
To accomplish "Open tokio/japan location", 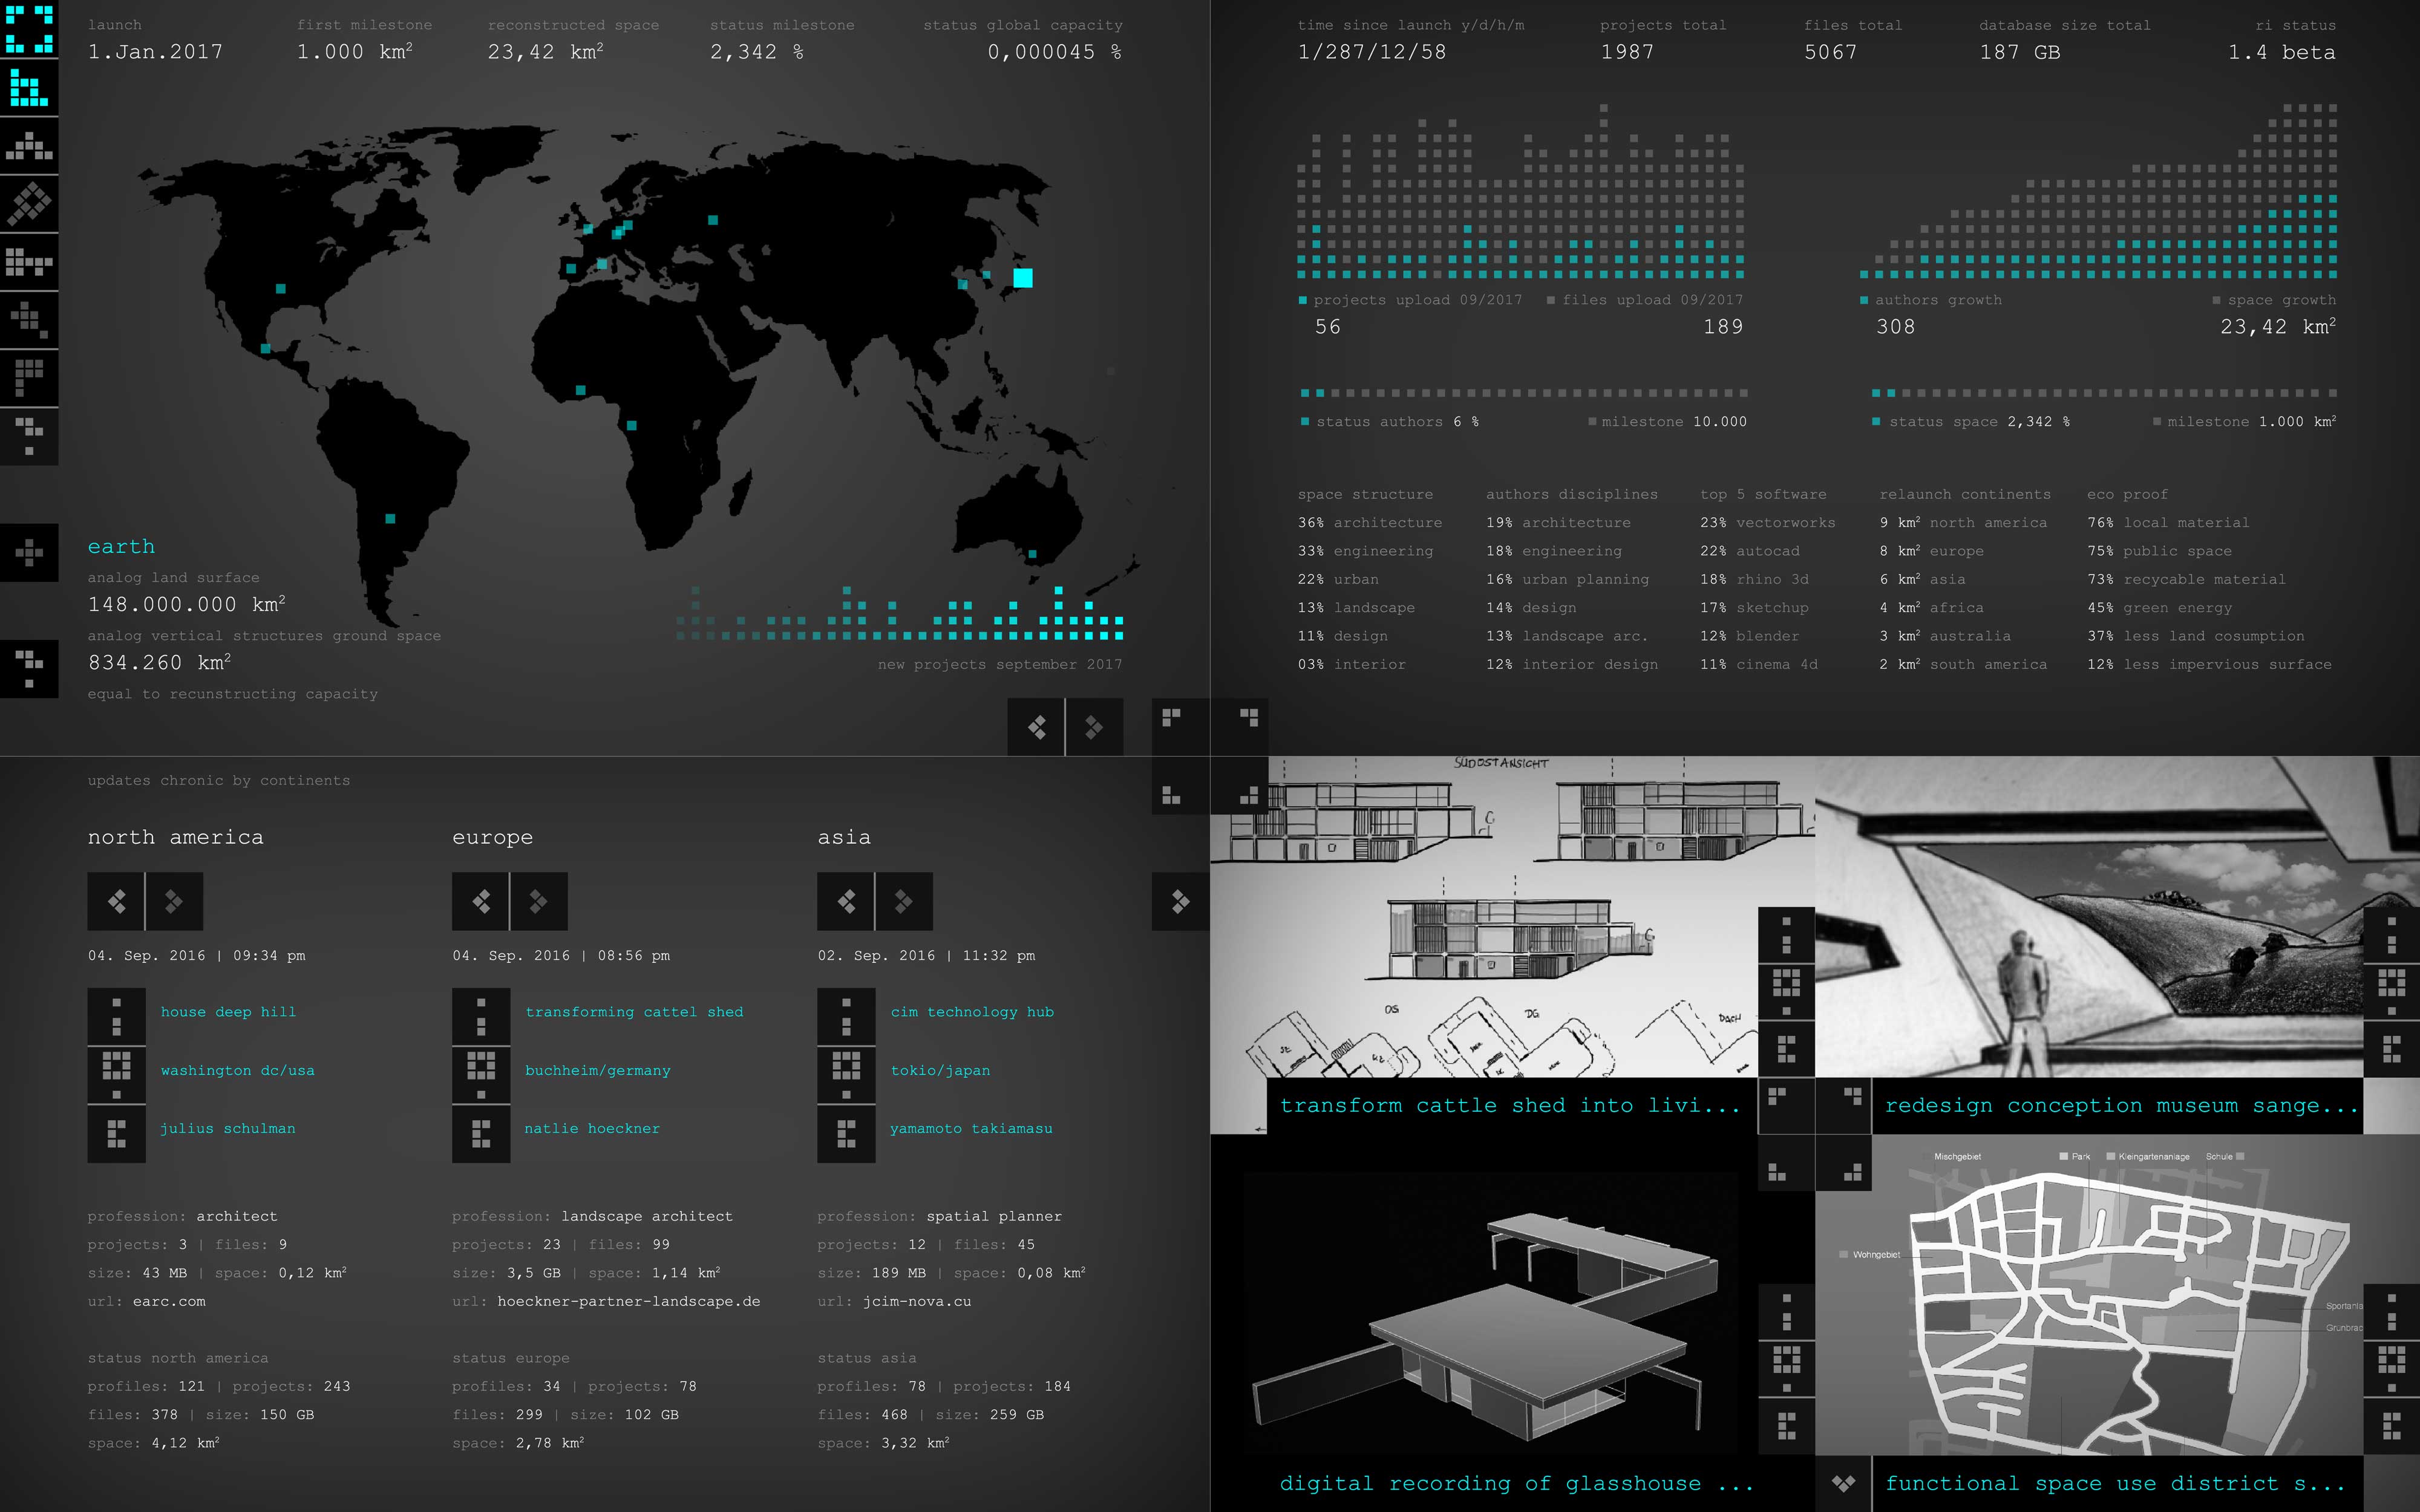I will 940,1070.
